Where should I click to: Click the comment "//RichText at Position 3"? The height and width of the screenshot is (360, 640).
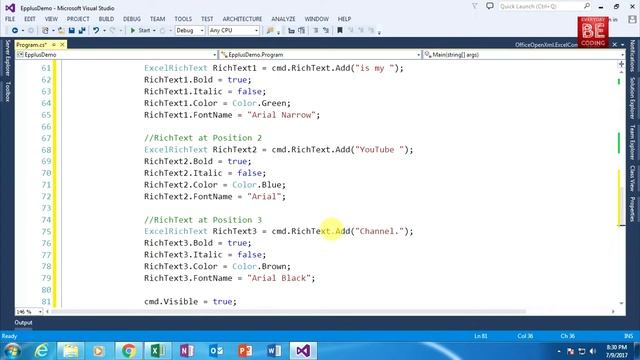pos(203,220)
